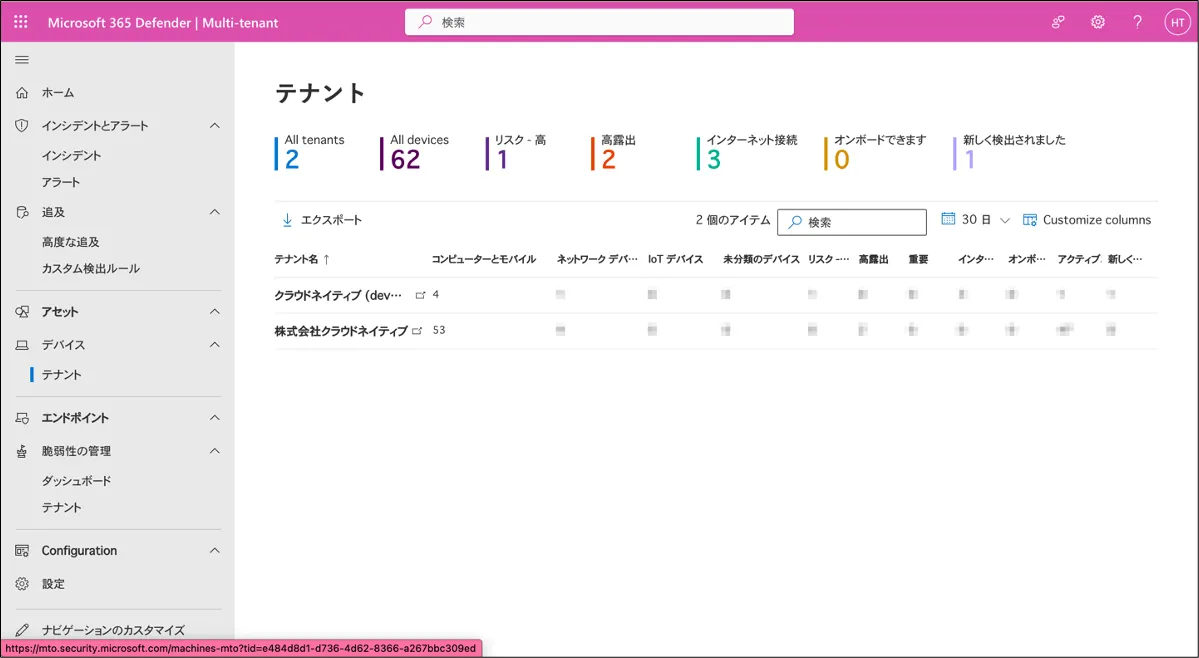1199x658 pixels.
Task: Collapse the インシデントとアラート section chevron
Action: pyautogui.click(x=214, y=126)
